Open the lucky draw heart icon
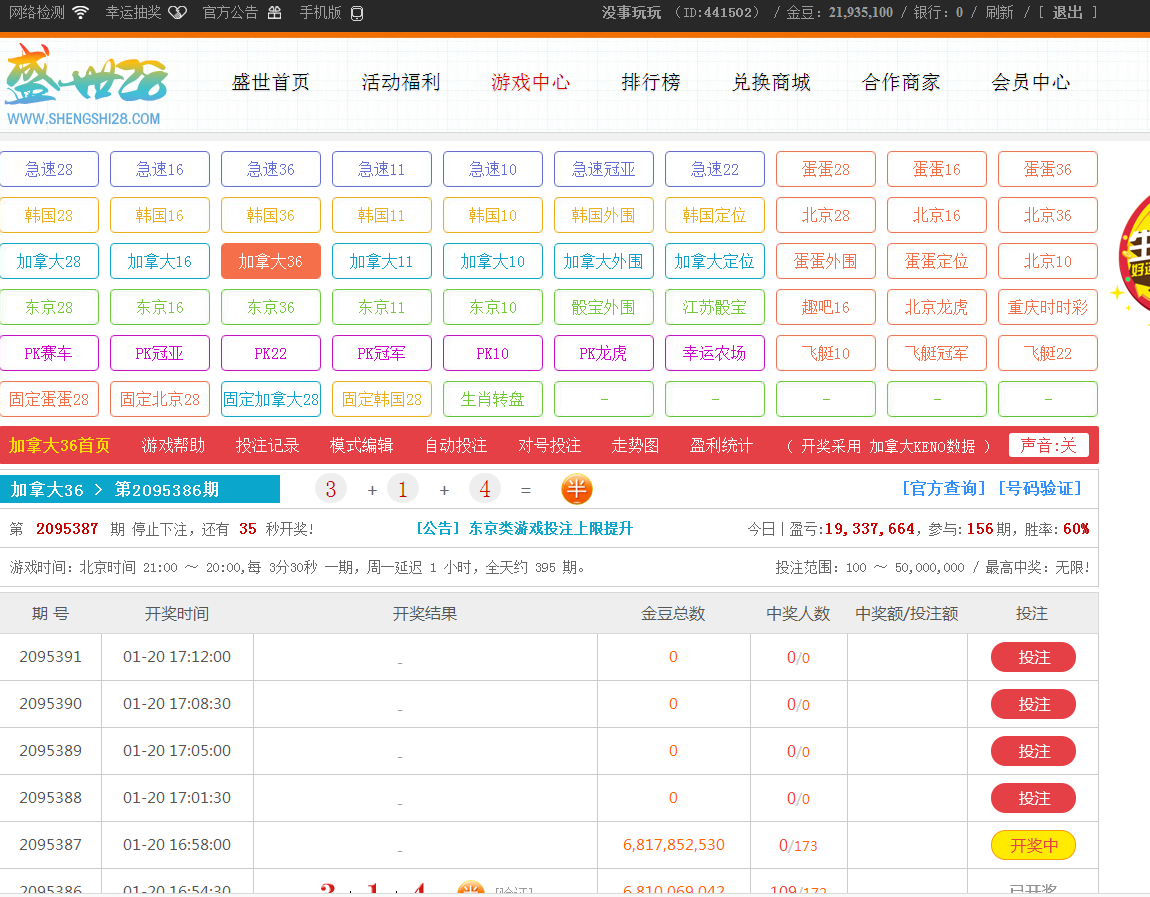 pos(177,13)
